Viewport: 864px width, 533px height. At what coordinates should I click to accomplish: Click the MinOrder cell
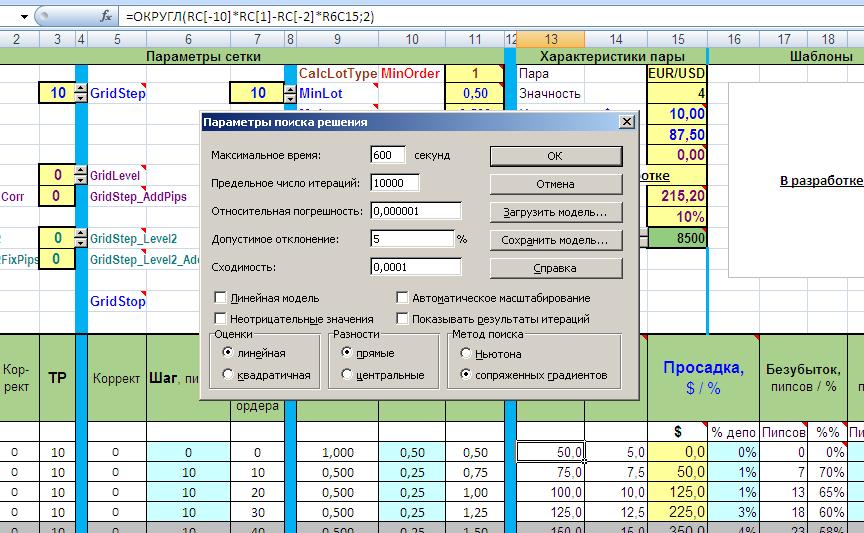pyautogui.click(x=411, y=73)
